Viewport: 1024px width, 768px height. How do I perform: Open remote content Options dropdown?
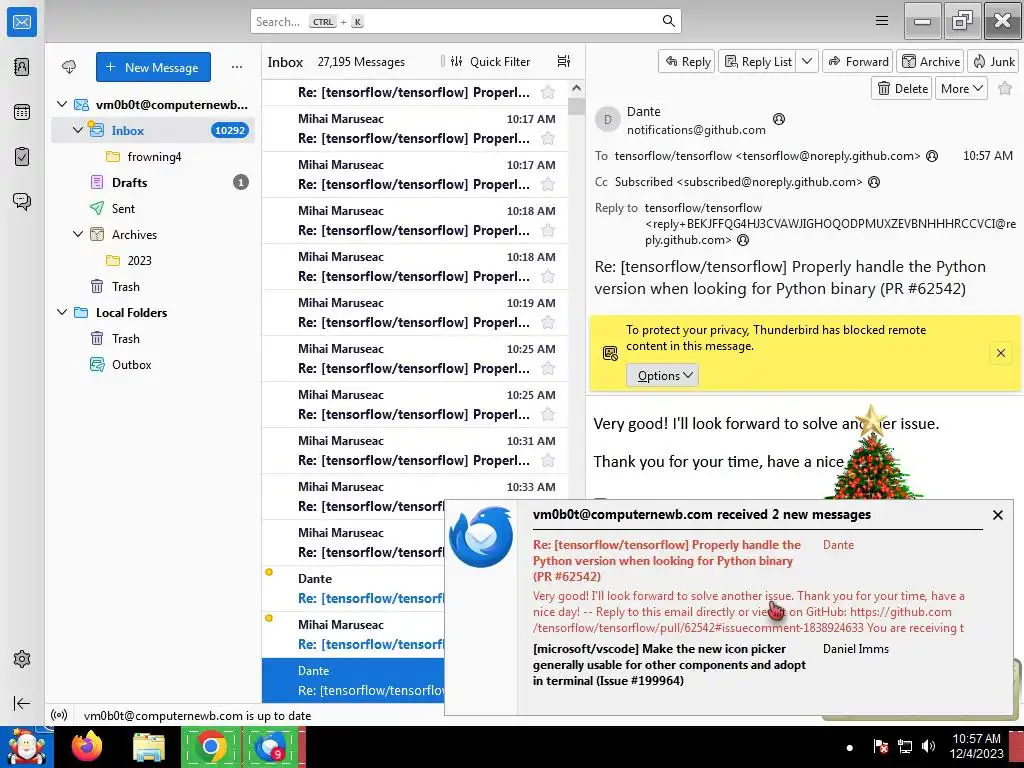[x=662, y=376]
